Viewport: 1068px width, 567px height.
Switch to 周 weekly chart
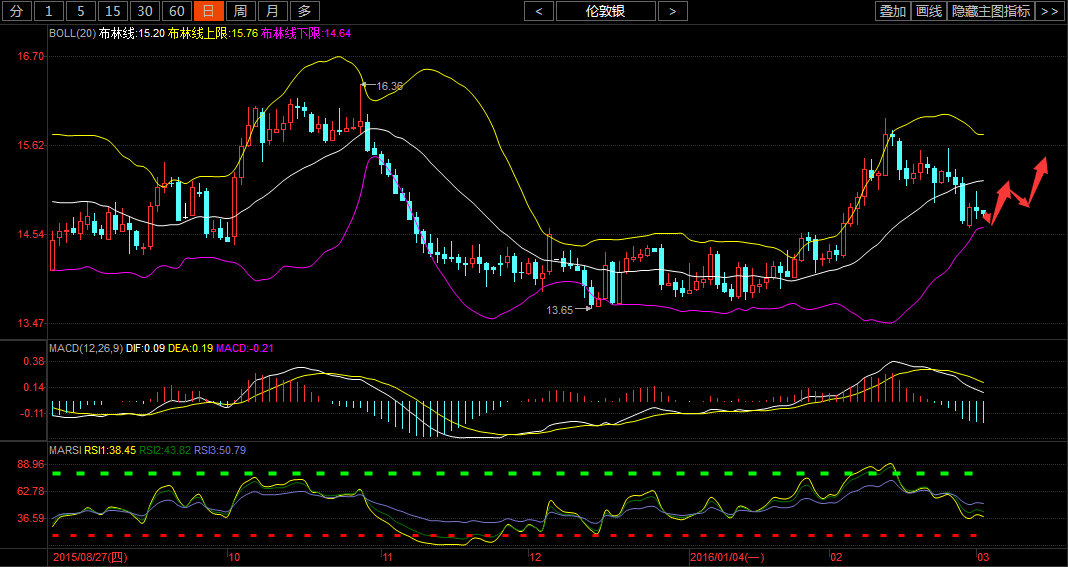point(240,11)
